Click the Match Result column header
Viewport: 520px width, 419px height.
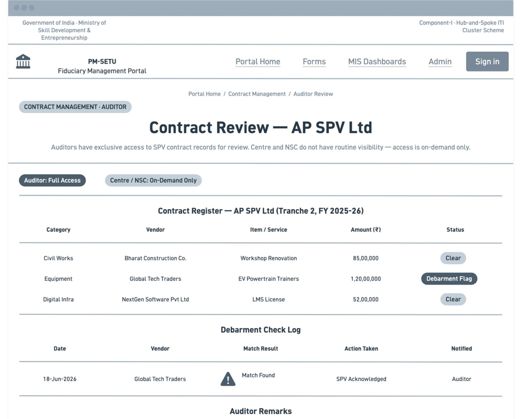(261, 349)
